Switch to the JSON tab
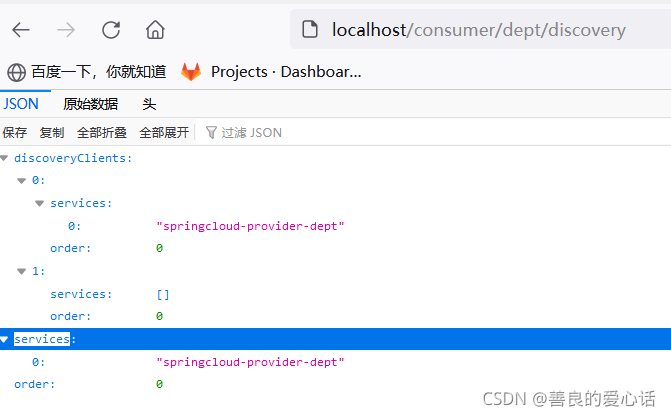This screenshot has width=671, height=416. point(21,104)
